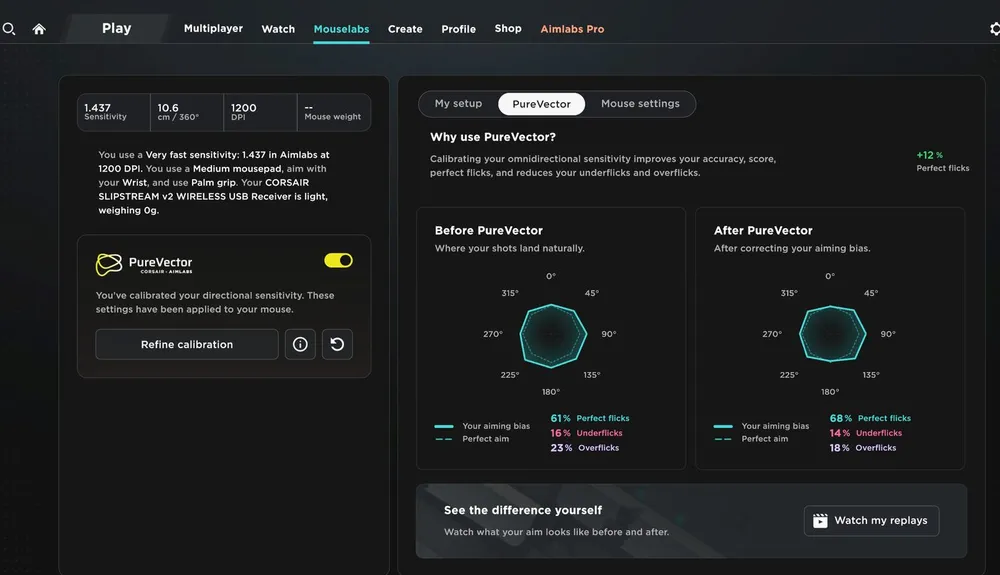Open the Profile menu
The width and height of the screenshot is (1000, 575).
point(459,29)
